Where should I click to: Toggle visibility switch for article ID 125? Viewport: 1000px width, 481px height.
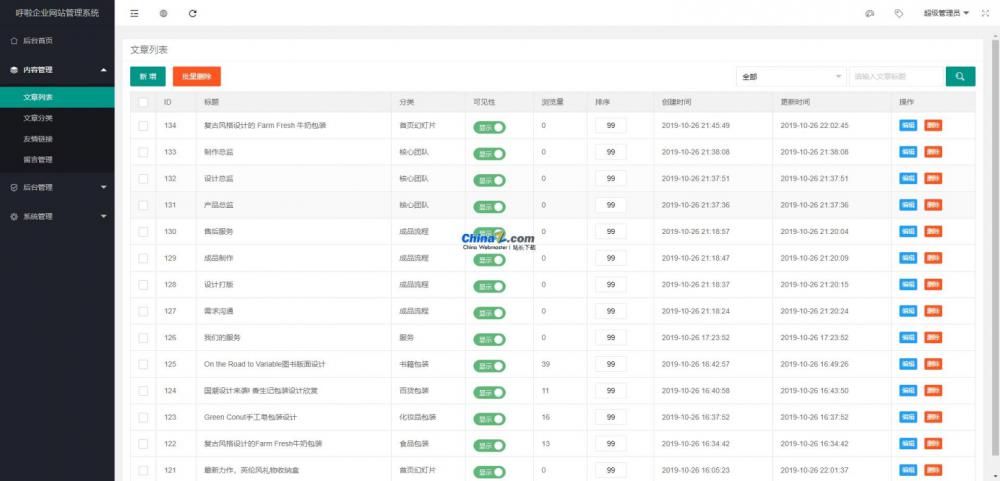click(489, 366)
